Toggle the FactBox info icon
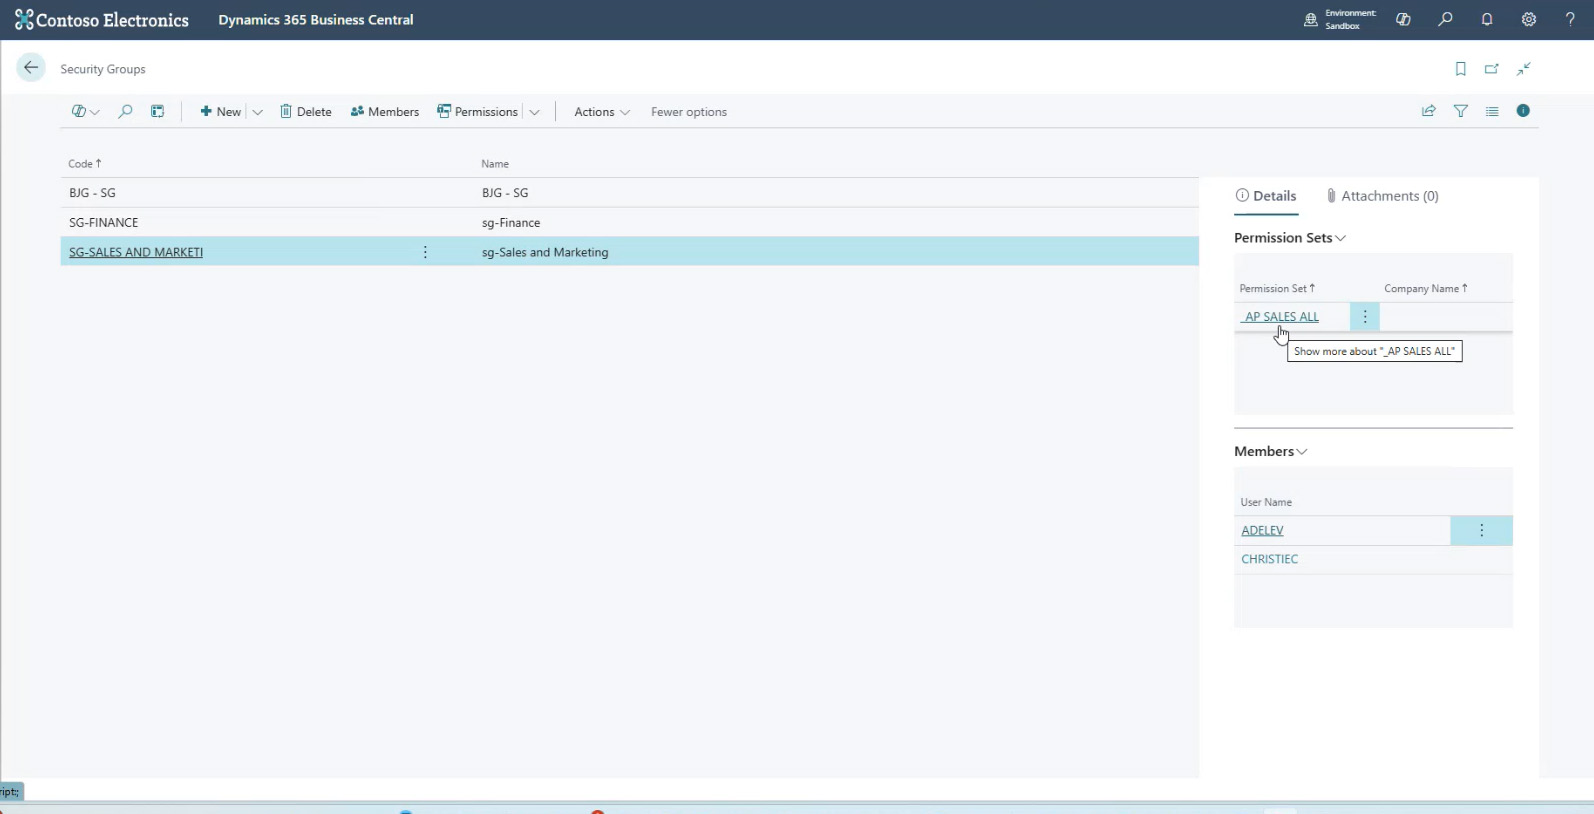Viewport: 1594px width, 814px height. tap(1523, 111)
